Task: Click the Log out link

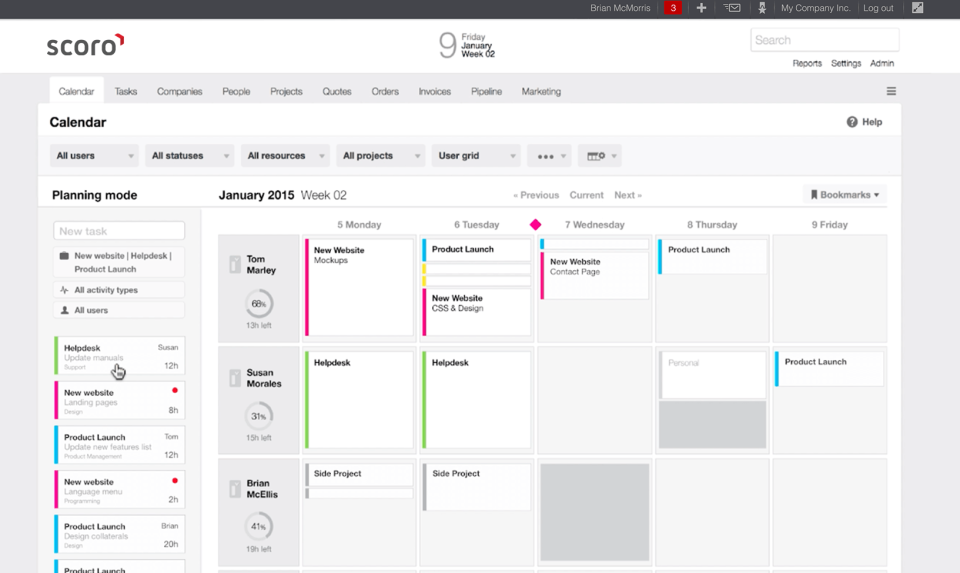Action: tap(878, 8)
